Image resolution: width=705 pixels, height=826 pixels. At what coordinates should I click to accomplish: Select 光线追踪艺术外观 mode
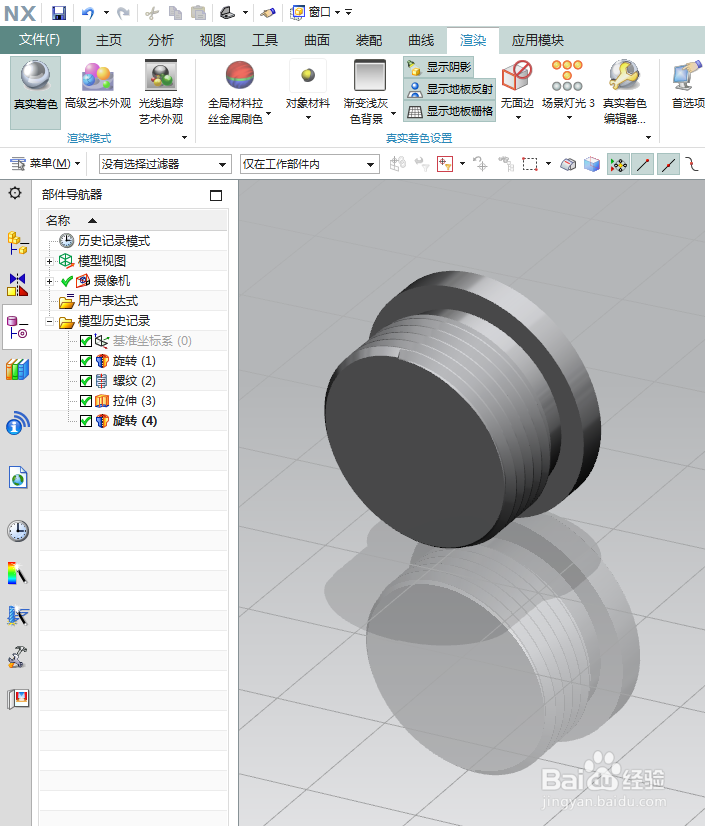(161, 93)
